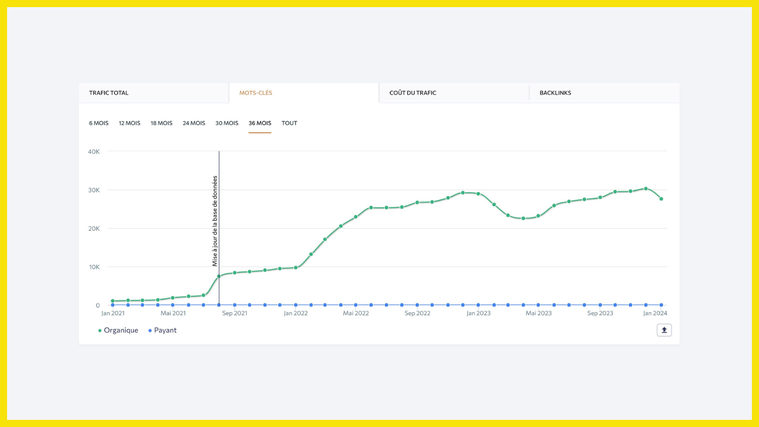Click the last green Organique data point
This screenshot has height=427, width=759.
click(x=661, y=199)
